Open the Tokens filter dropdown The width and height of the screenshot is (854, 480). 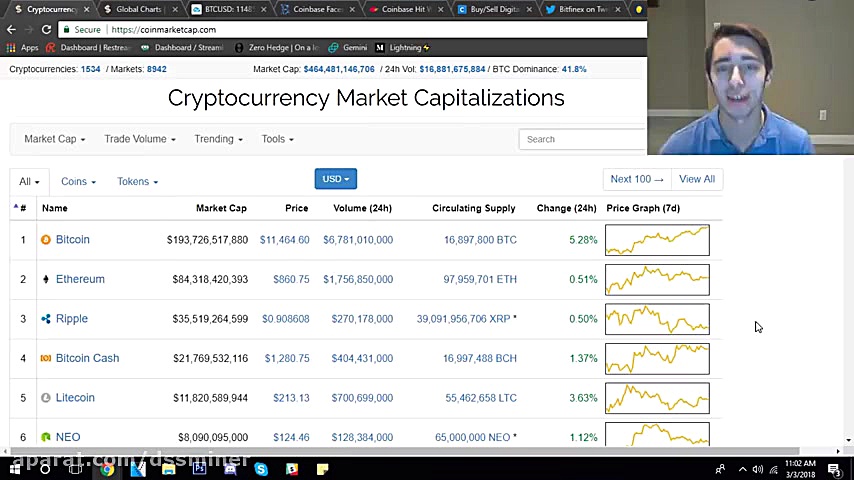click(137, 181)
